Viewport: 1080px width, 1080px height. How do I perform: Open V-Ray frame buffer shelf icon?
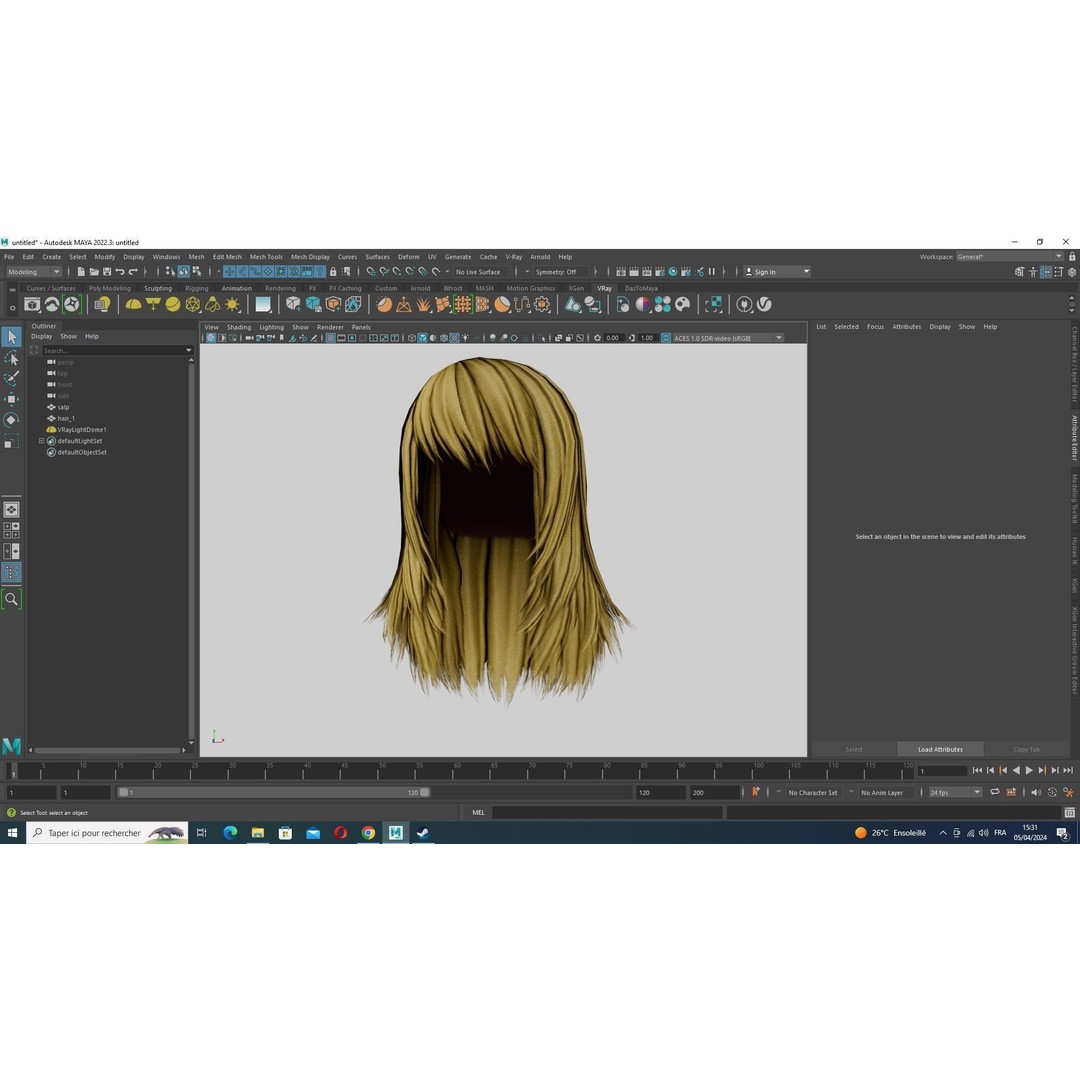click(x=32, y=304)
